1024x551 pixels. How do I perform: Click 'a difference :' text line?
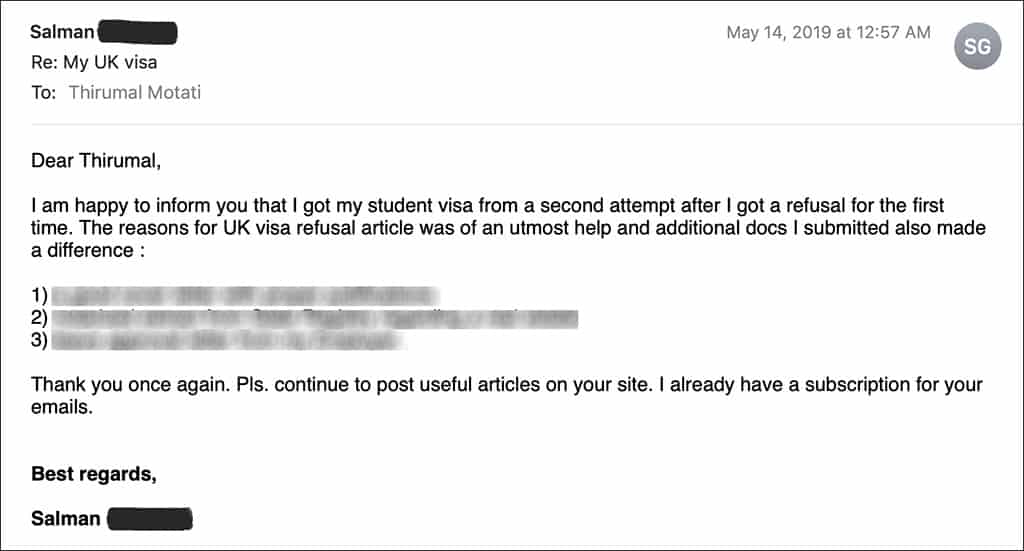[88, 250]
